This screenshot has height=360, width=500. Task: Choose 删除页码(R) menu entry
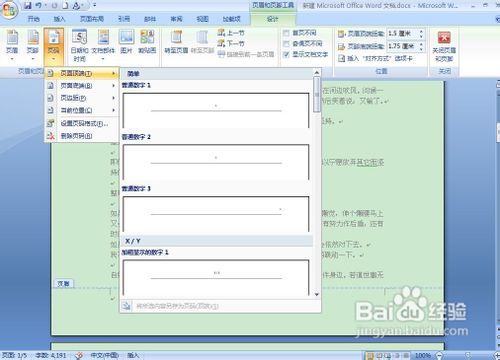pos(82,136)
